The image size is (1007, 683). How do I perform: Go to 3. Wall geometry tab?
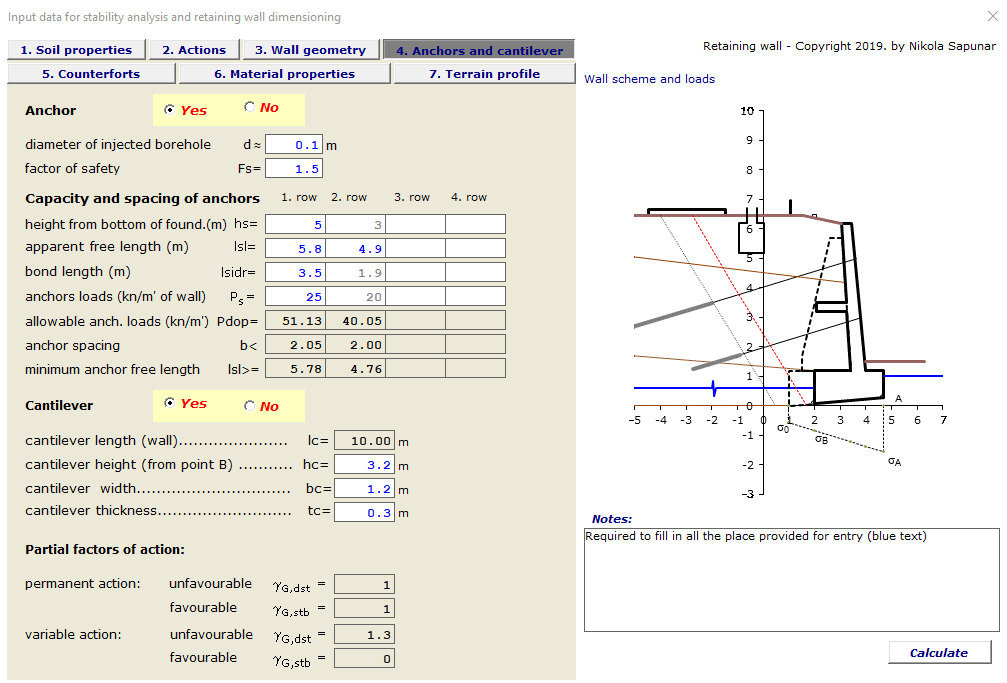(x=310, y=50)
